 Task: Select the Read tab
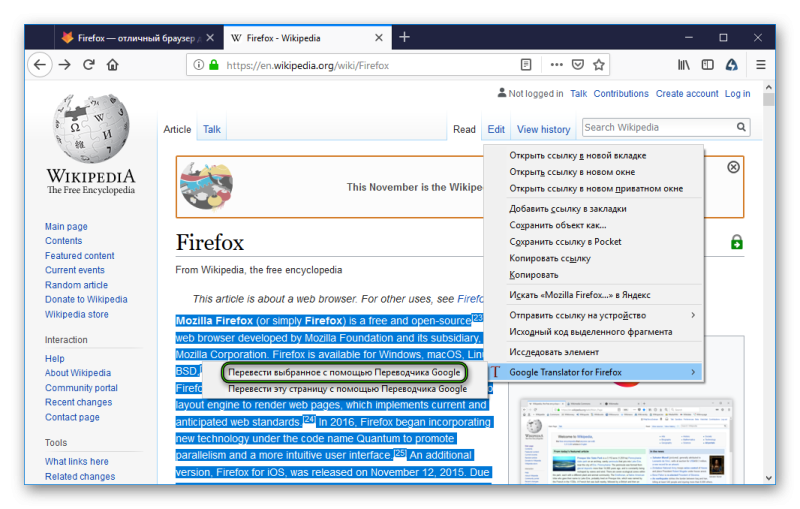pos(464,130)
